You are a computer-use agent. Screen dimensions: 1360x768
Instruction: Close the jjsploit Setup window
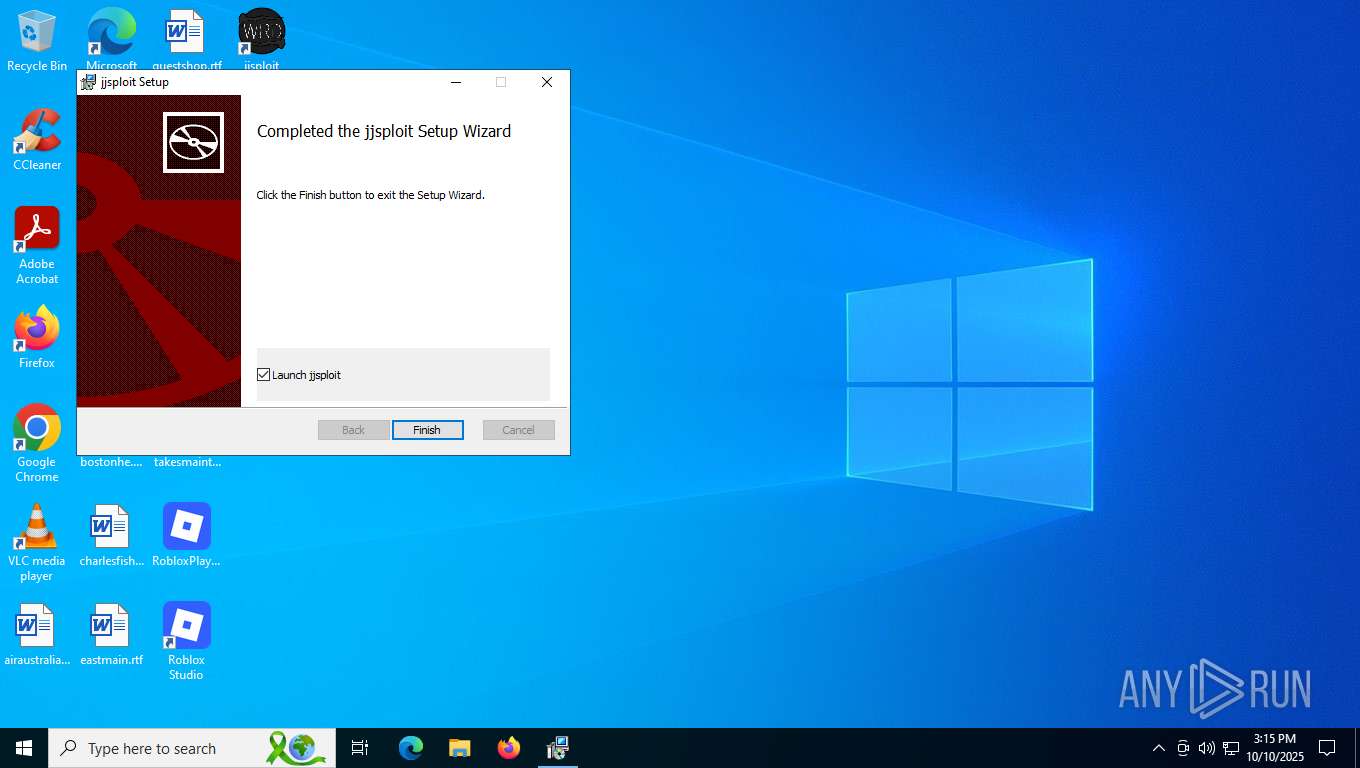pyautogui.click(x=547, y=82)
